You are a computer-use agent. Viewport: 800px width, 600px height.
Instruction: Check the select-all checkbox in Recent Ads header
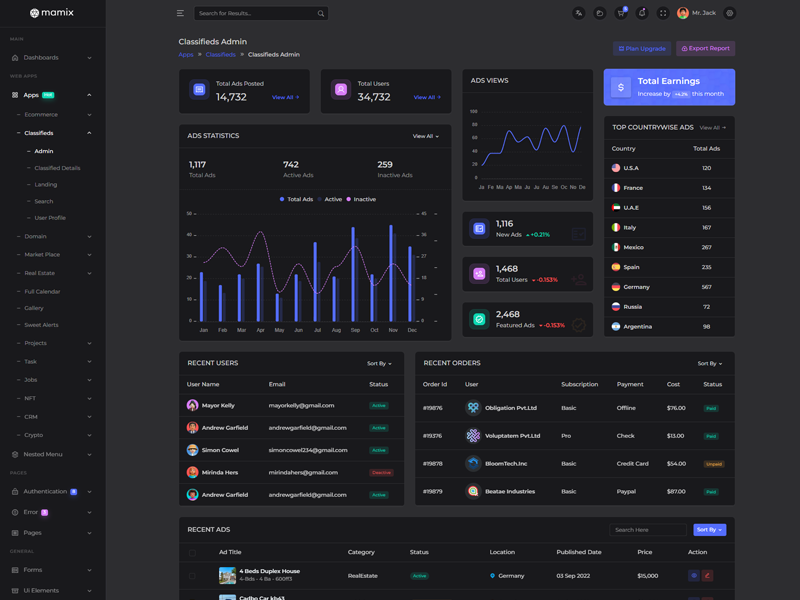[x=193, y=552]
